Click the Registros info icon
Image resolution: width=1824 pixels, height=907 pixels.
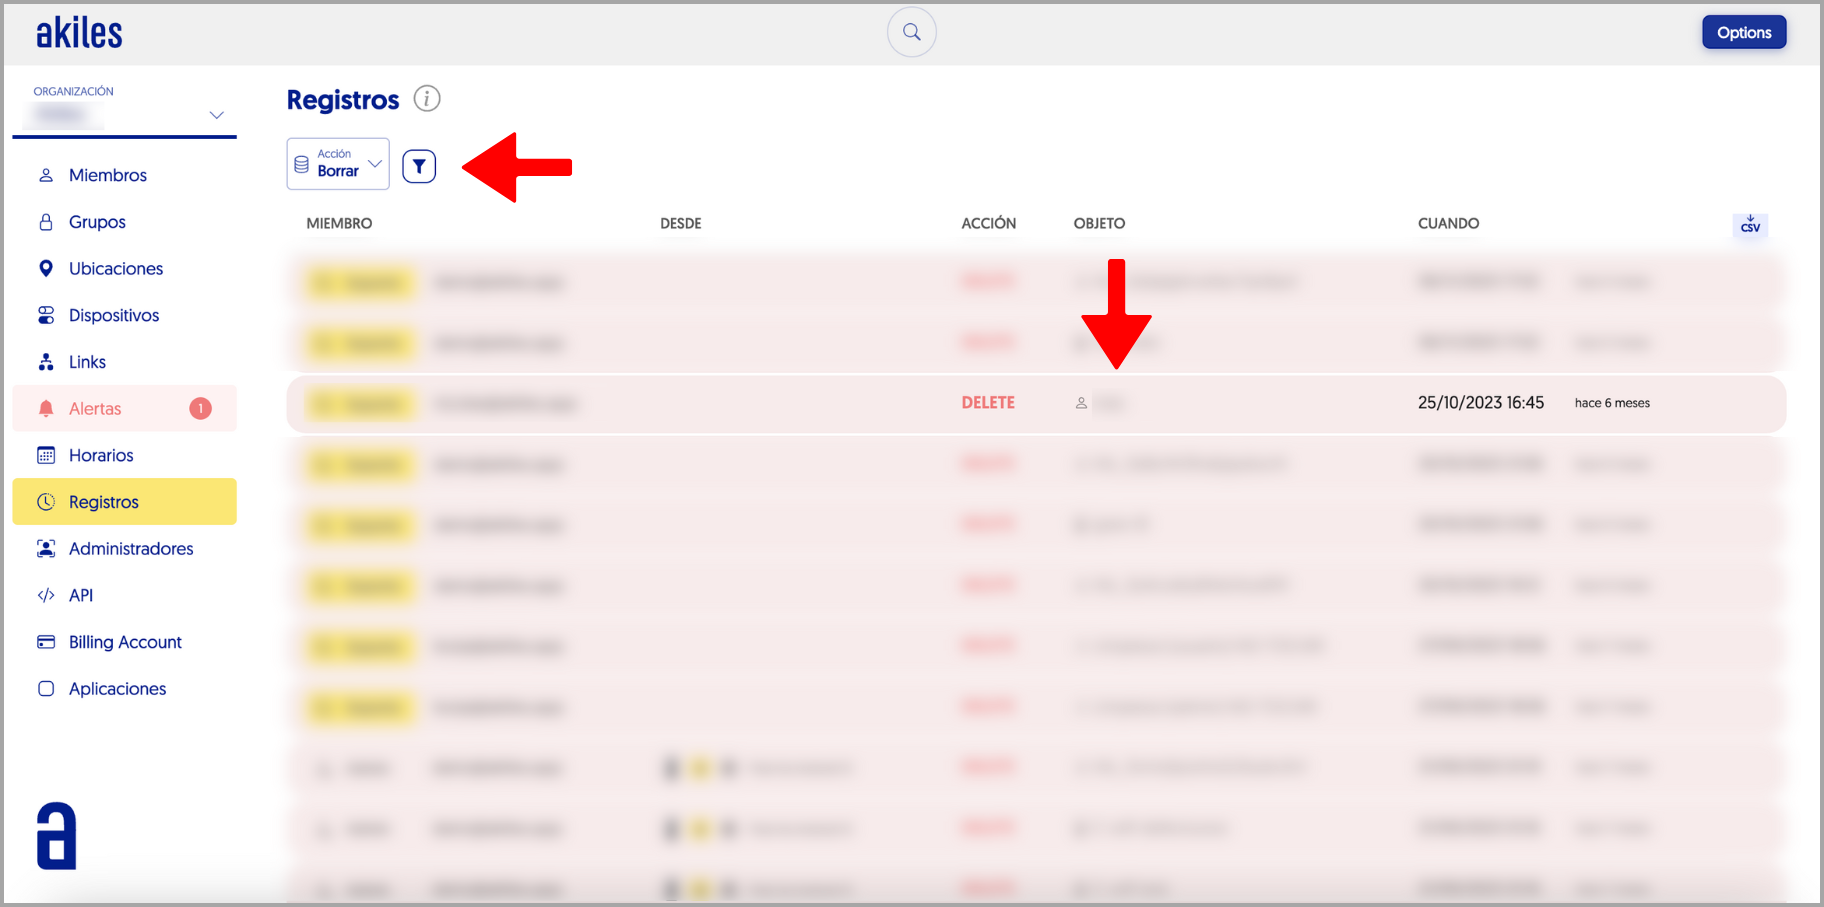pos(427,99)
